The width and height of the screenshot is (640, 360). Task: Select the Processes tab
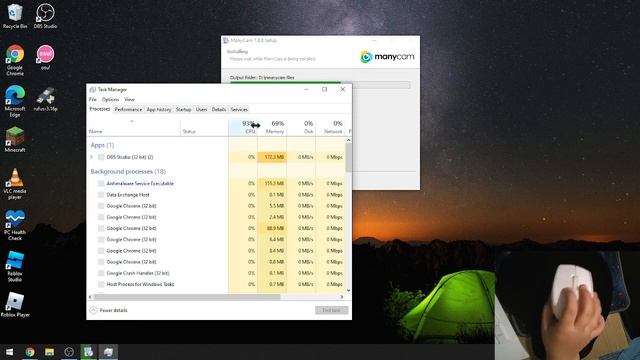coord(100,109)
